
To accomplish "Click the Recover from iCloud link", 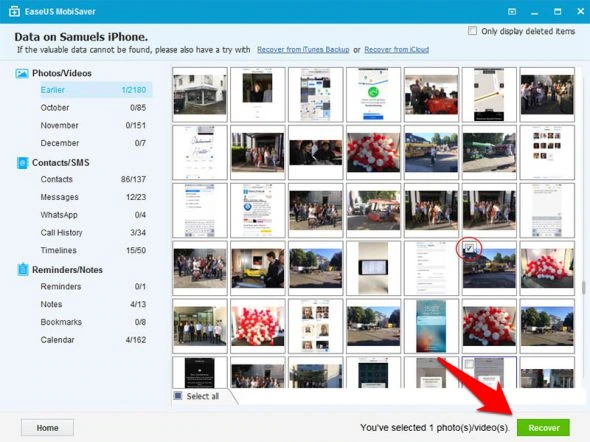I will click(397, 50).
